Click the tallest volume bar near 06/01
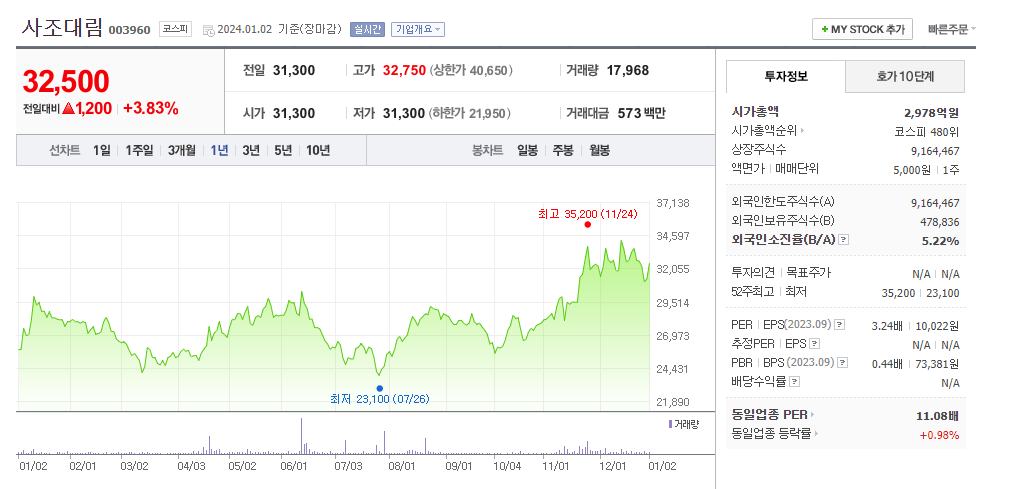The width and height of the screenshot is (1016, 489). 301,437
